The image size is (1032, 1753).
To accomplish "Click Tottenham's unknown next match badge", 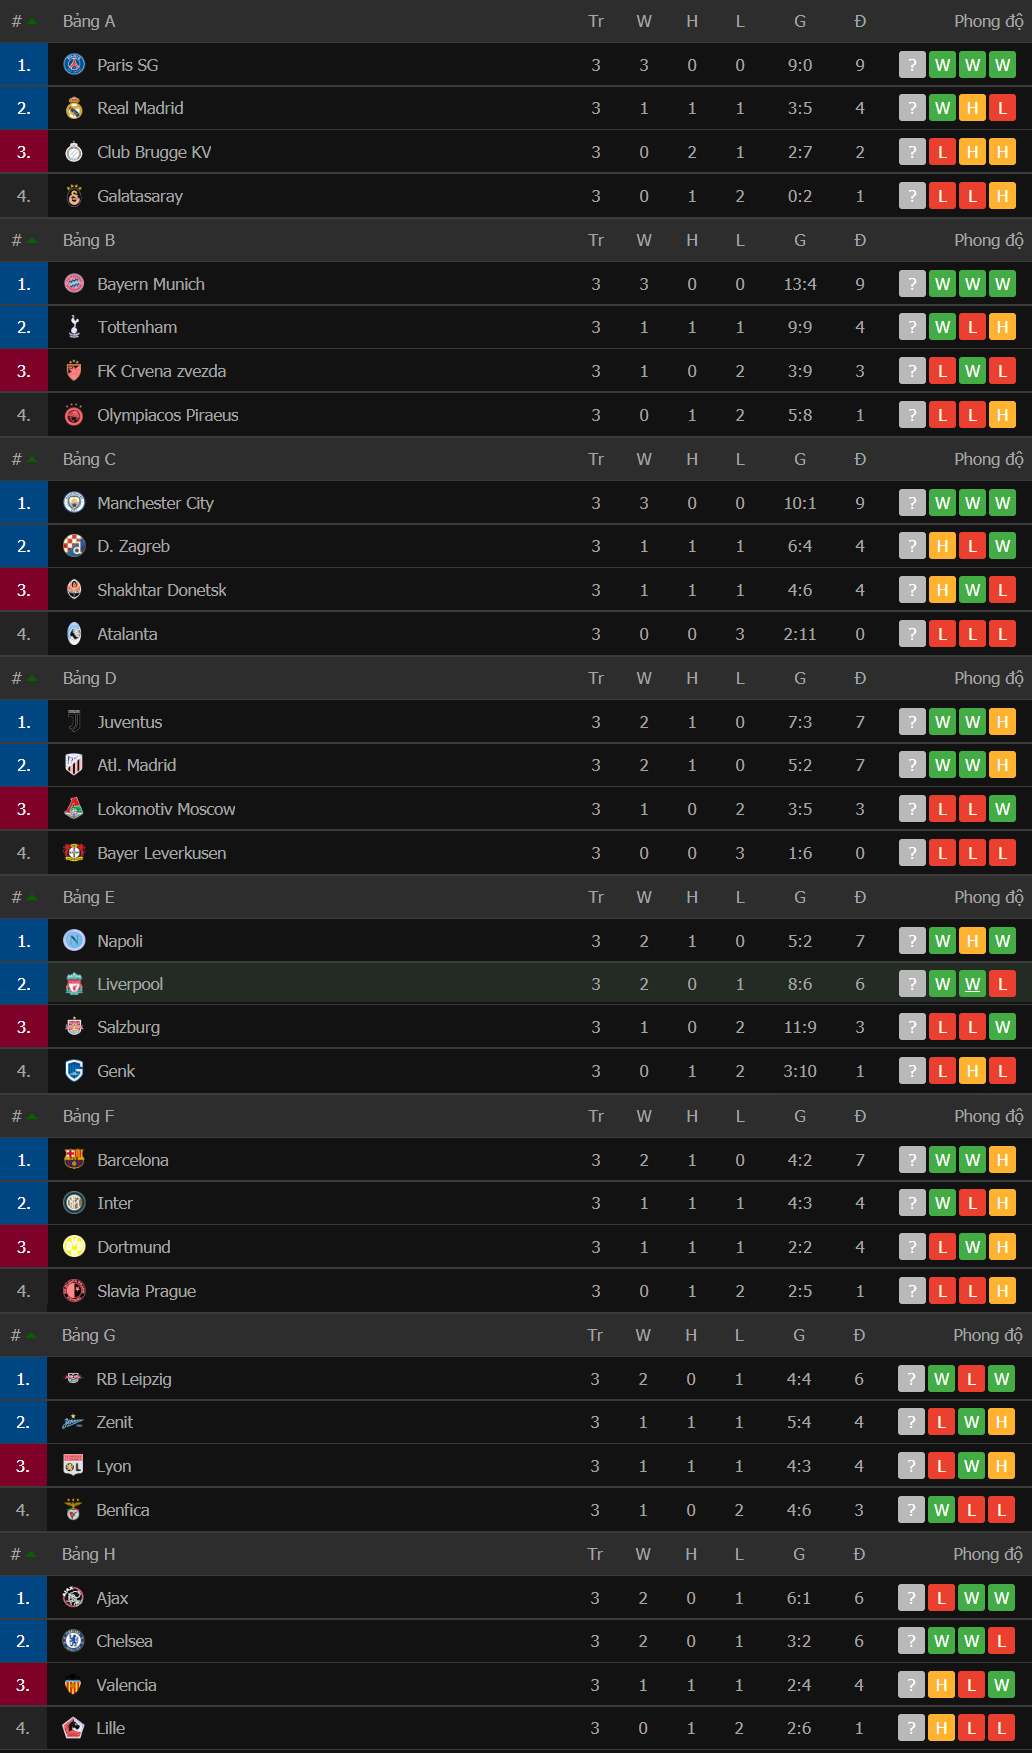I will point(912,327).
